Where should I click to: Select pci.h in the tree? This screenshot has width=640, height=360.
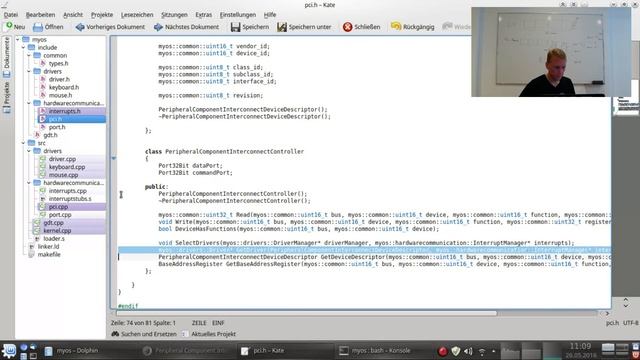coord(56,119)
